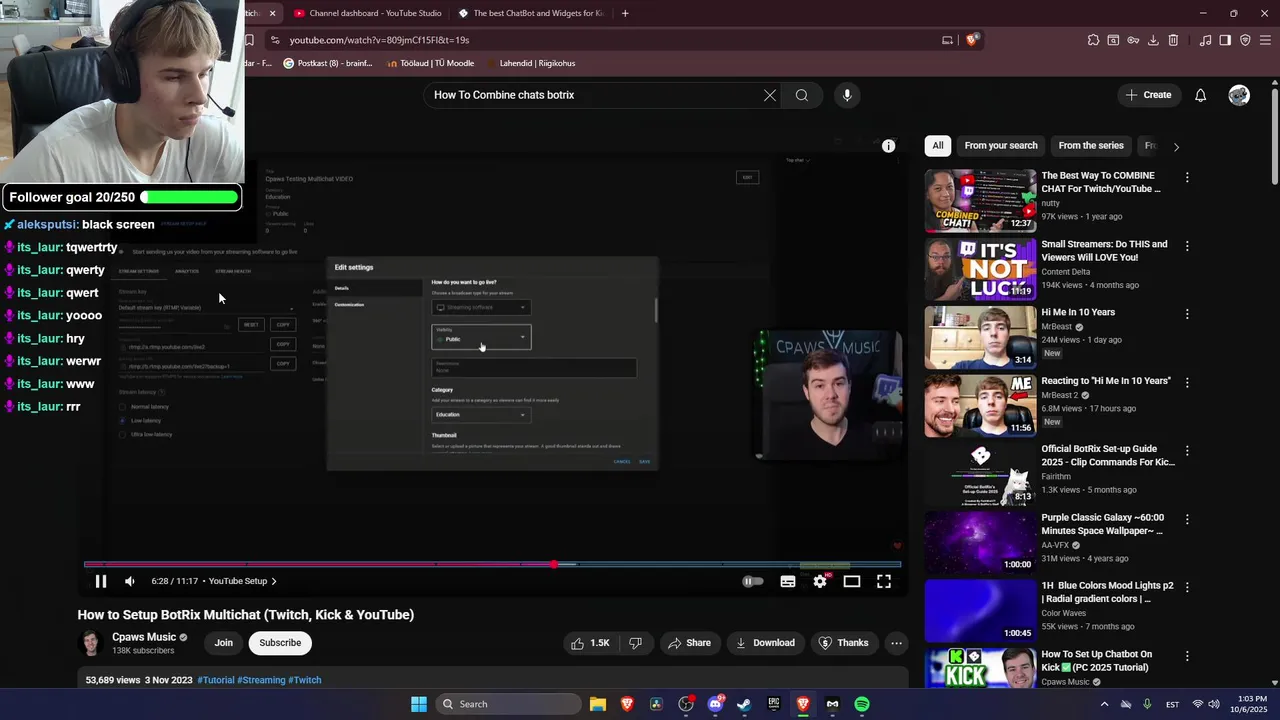Open the #Streaming hashtag link
Viewport: 1280px width, 720px height.
tap(261, 680)
